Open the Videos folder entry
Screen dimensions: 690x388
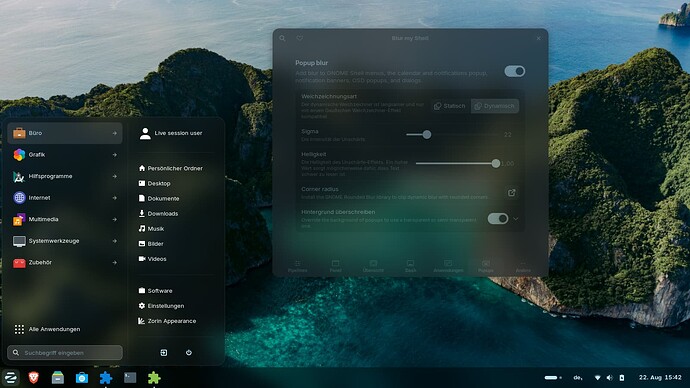[152, 259]
